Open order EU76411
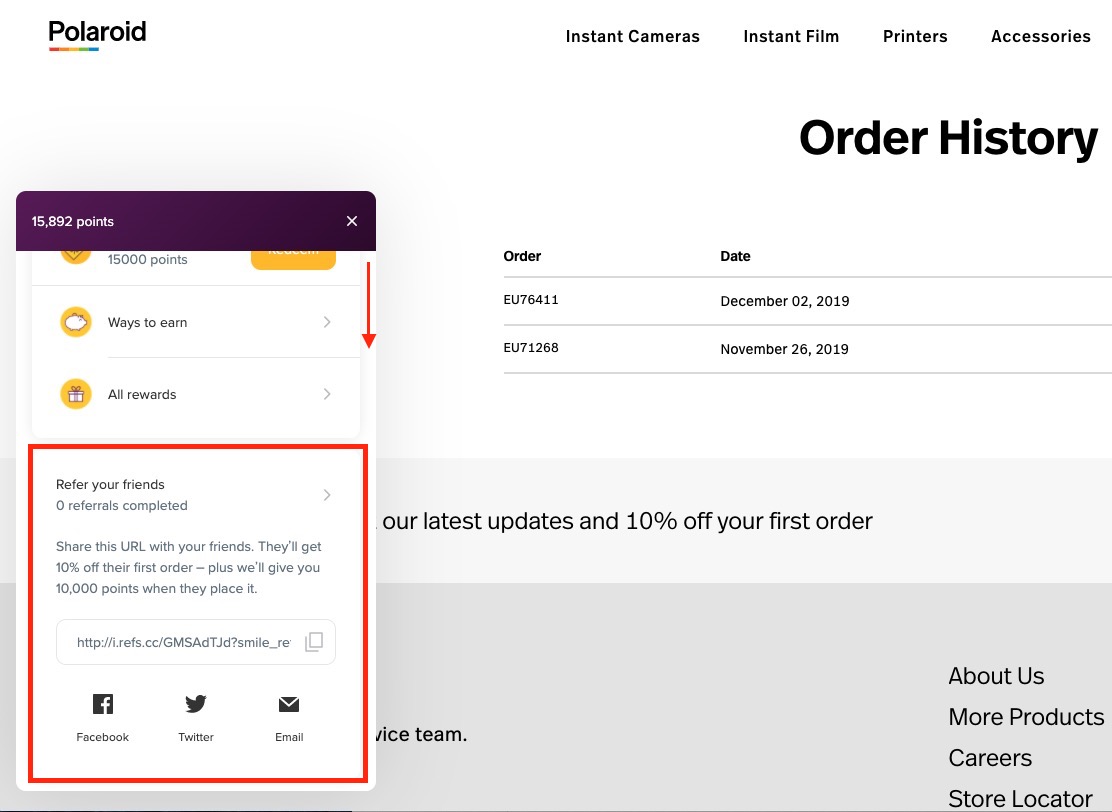 (x=531, y=300)
